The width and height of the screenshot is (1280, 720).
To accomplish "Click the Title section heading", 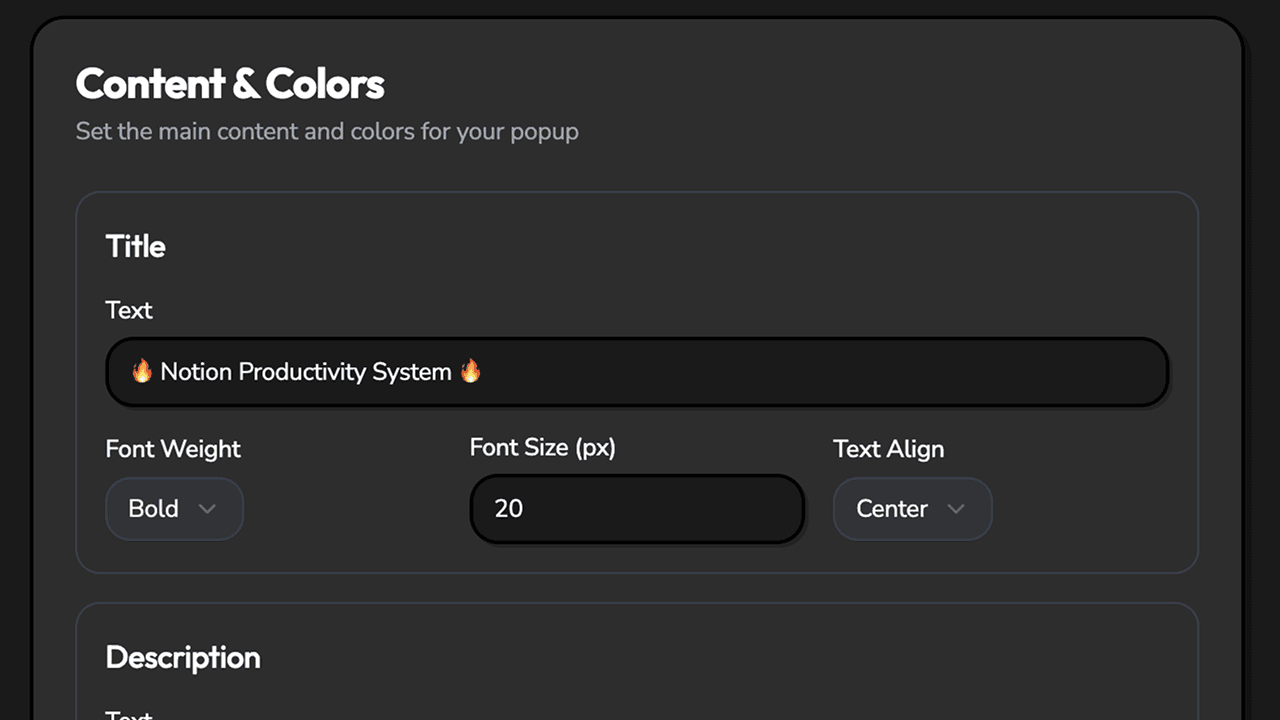I will coord(136,247).
